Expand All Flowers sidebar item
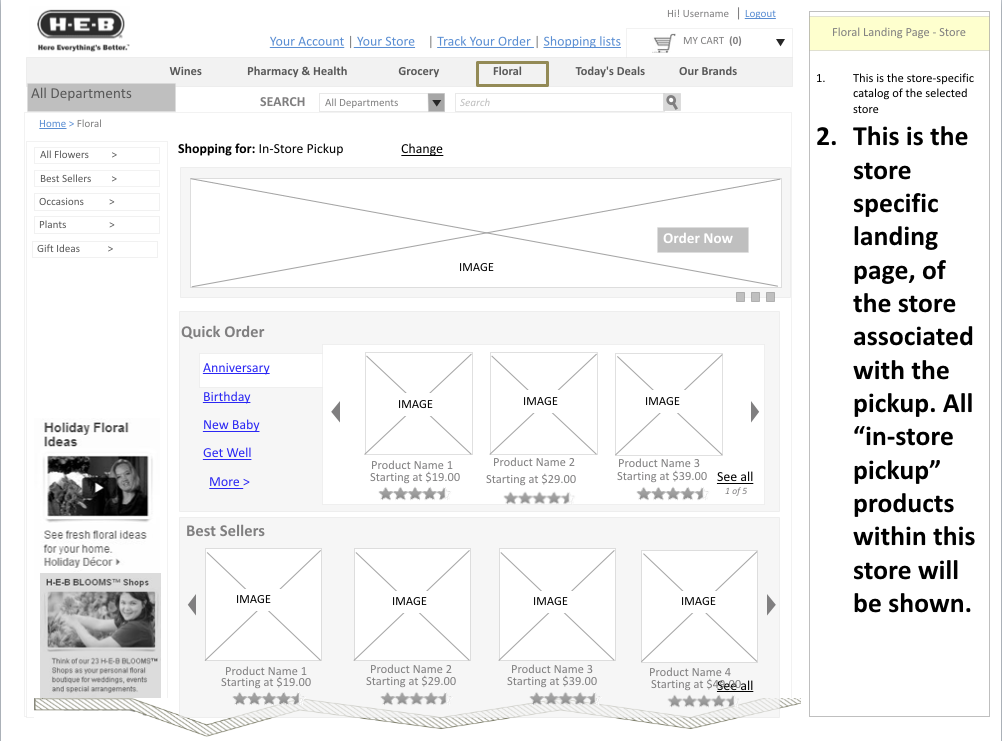 [96, 155]
